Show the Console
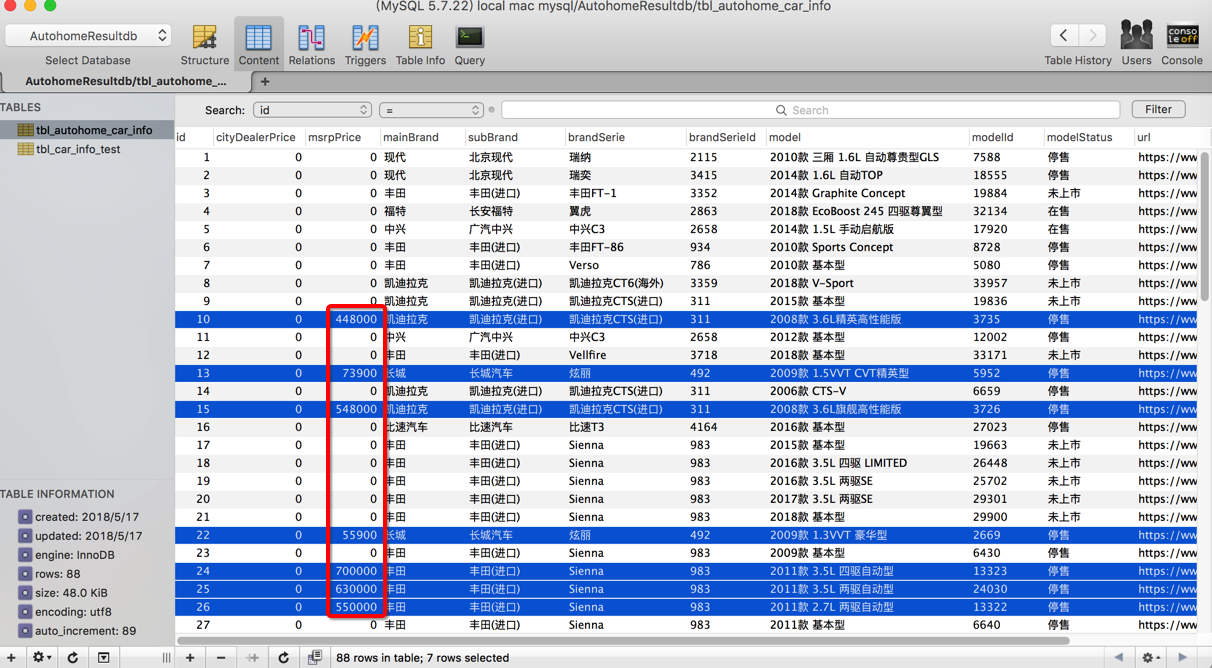 (x=1182, y=45)
